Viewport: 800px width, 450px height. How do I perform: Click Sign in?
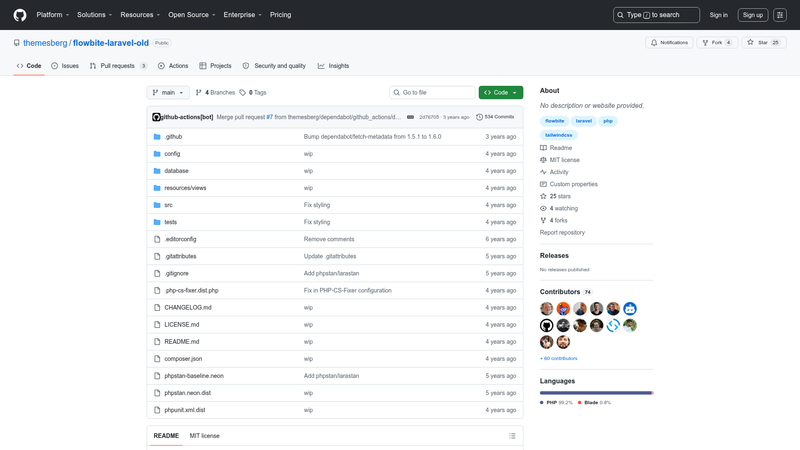(718, 15)
